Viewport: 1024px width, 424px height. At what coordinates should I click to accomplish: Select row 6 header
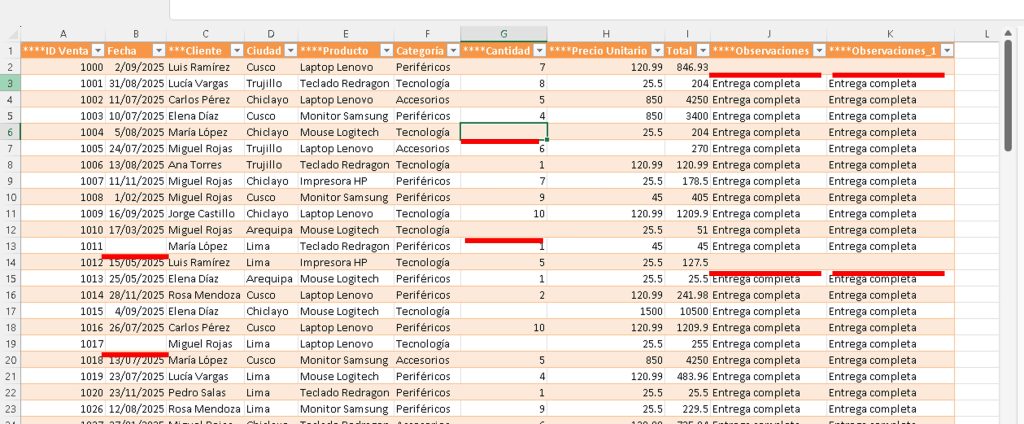tap(10, 132)
